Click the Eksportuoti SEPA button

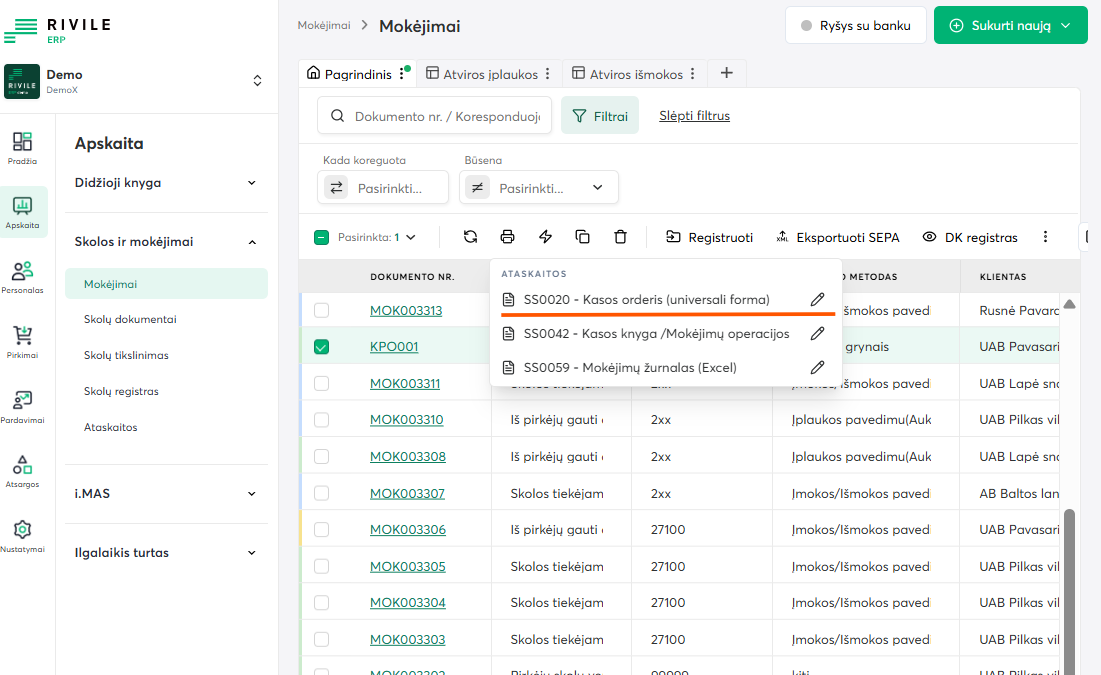tap(837, 237)
